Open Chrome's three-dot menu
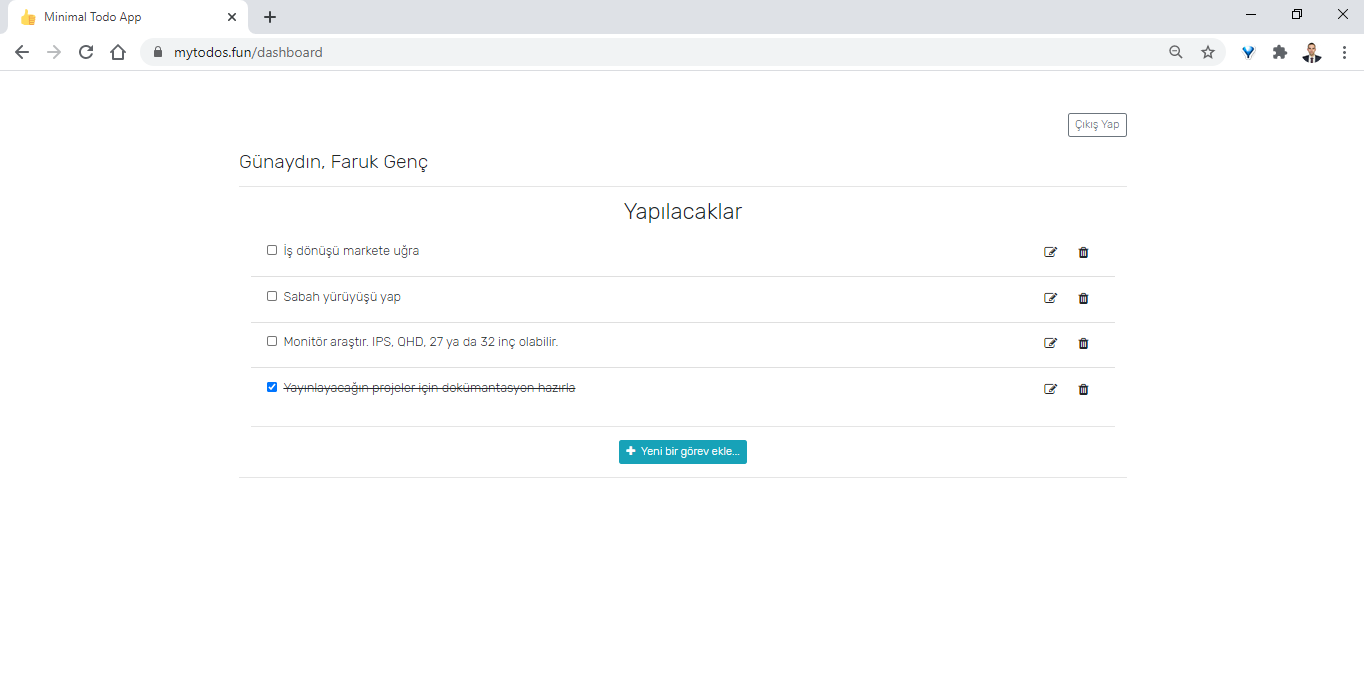This screenshot has height=700, width=1364. click(1344, 52)
